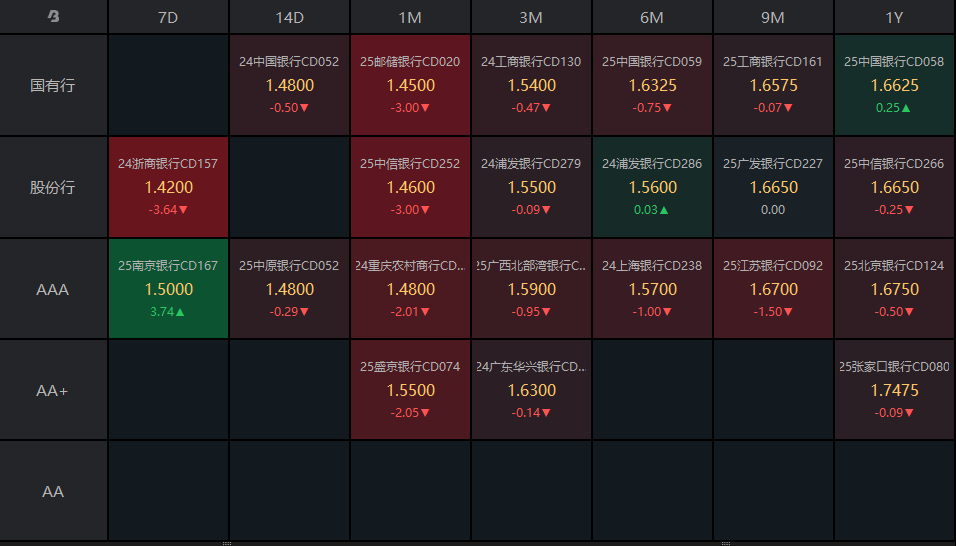Click the -3.64 down change value
Image resolution: width=956 pixels, height=546 pixels.
168,210
